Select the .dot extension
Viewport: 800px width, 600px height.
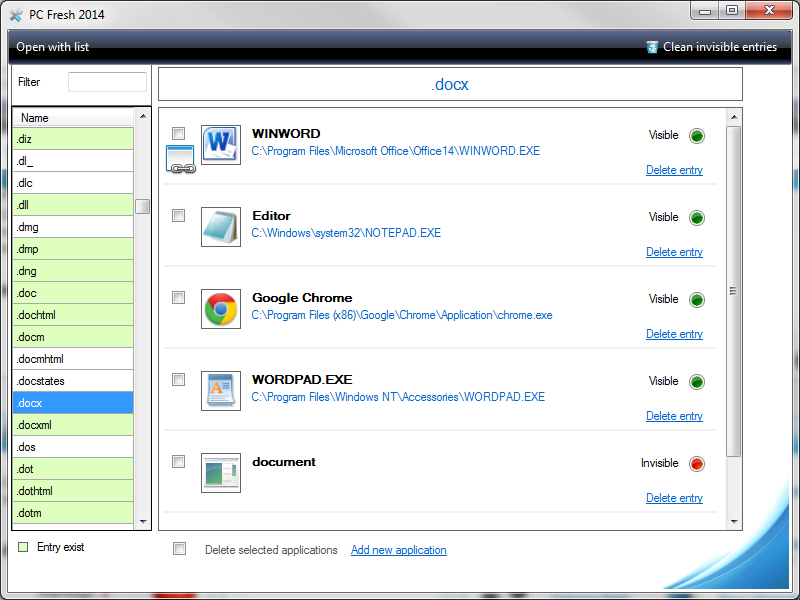(73, 468)
